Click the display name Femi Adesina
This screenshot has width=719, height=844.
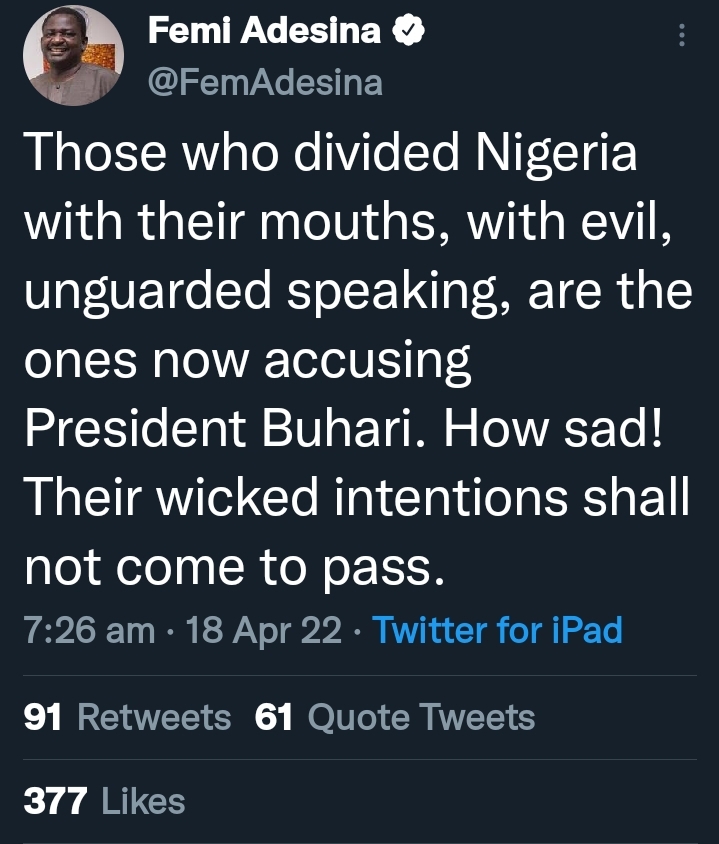point(265,32)
